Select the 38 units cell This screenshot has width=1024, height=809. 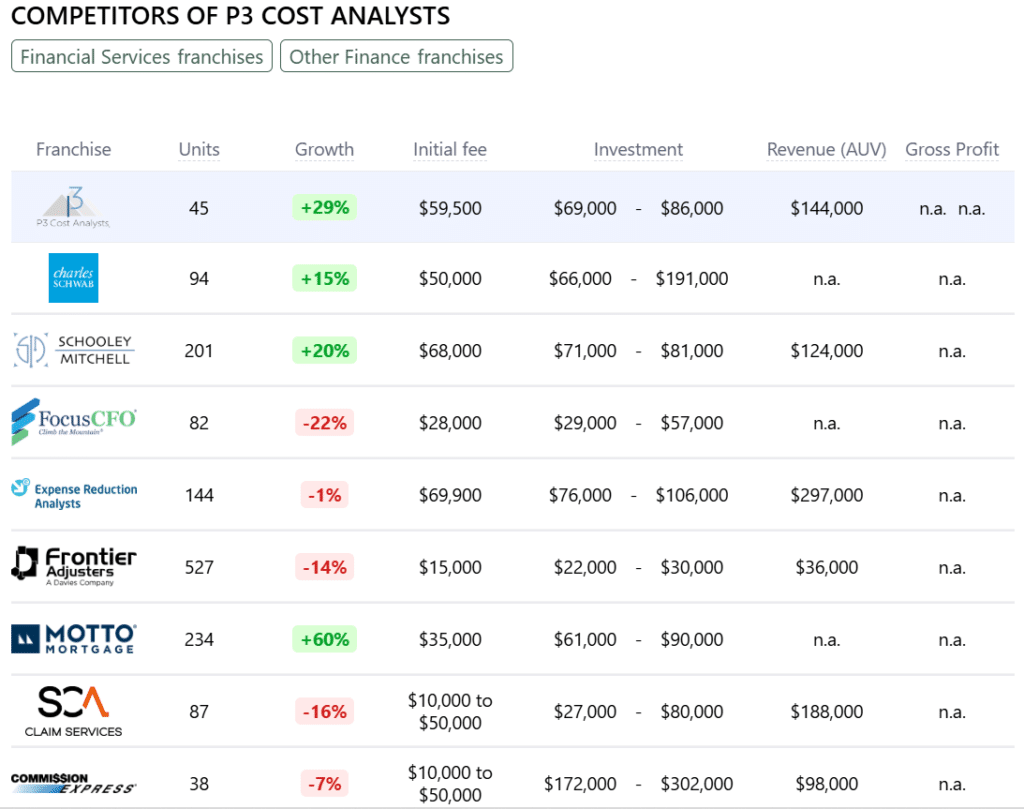click(x=199, y=784)
